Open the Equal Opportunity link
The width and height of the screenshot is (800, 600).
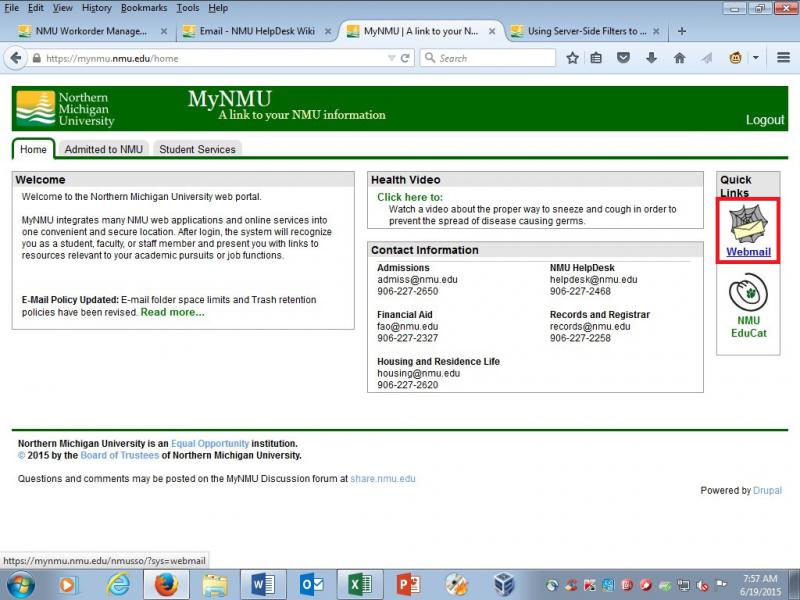pyautogui.click(x=210, y=443)
